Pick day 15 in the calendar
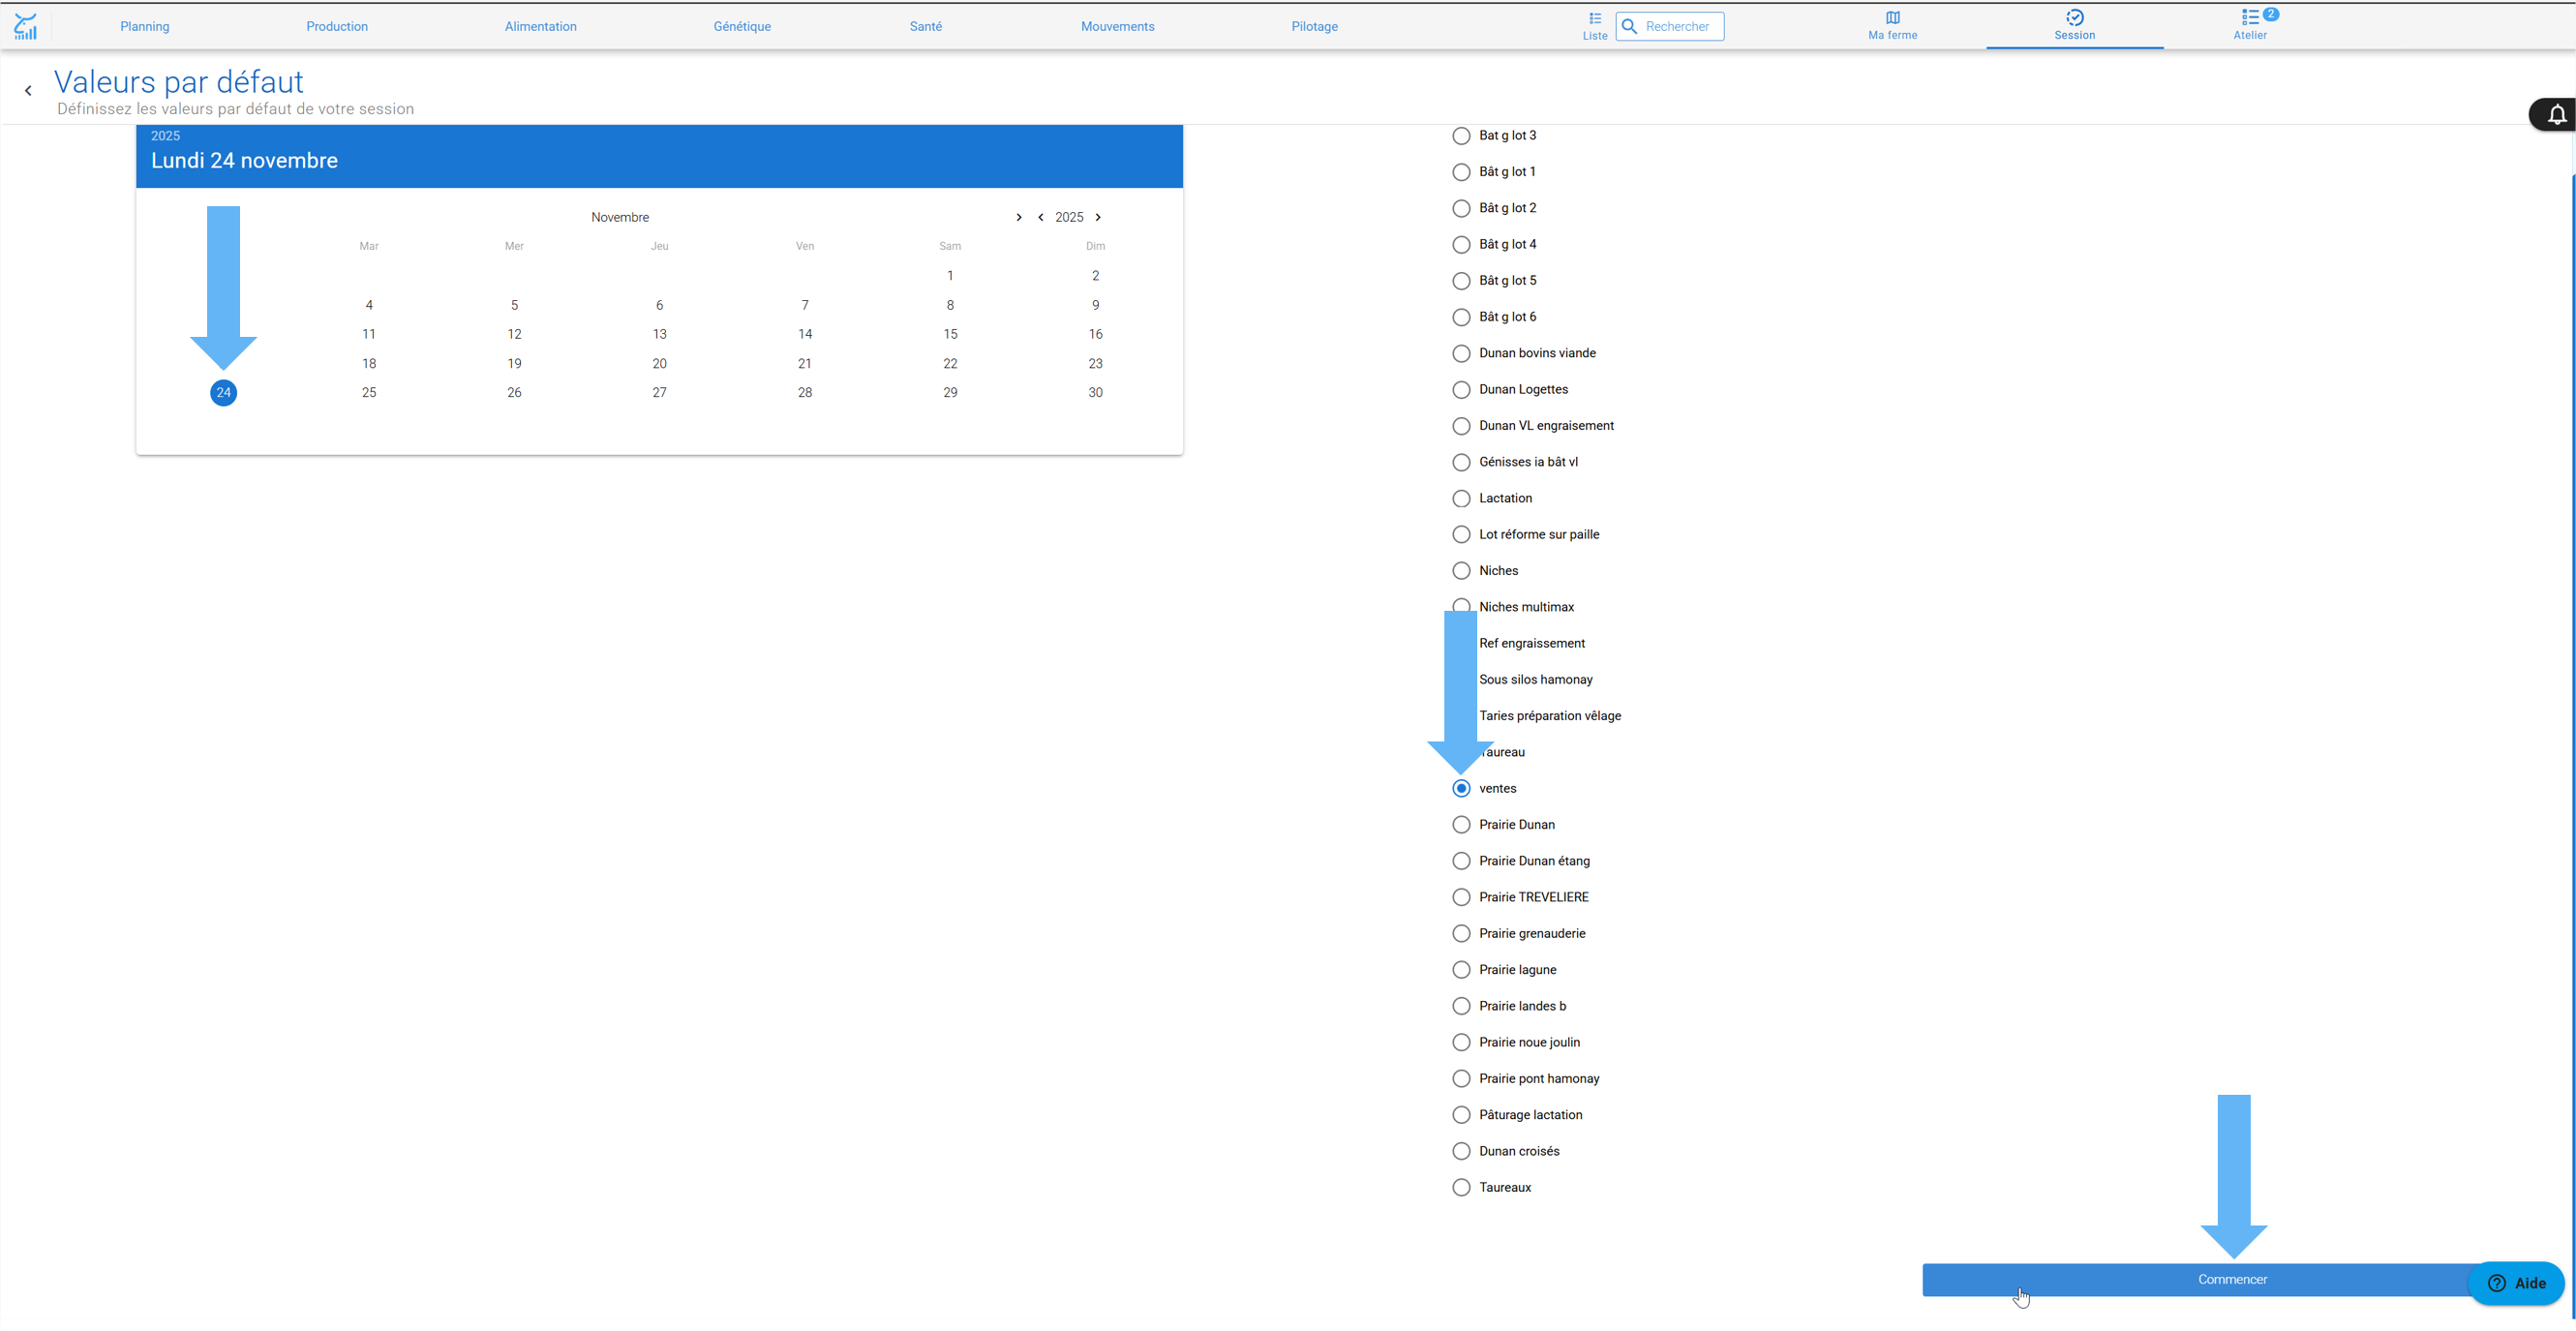Screen dimensions: 2576x1331 pos(950,334)
